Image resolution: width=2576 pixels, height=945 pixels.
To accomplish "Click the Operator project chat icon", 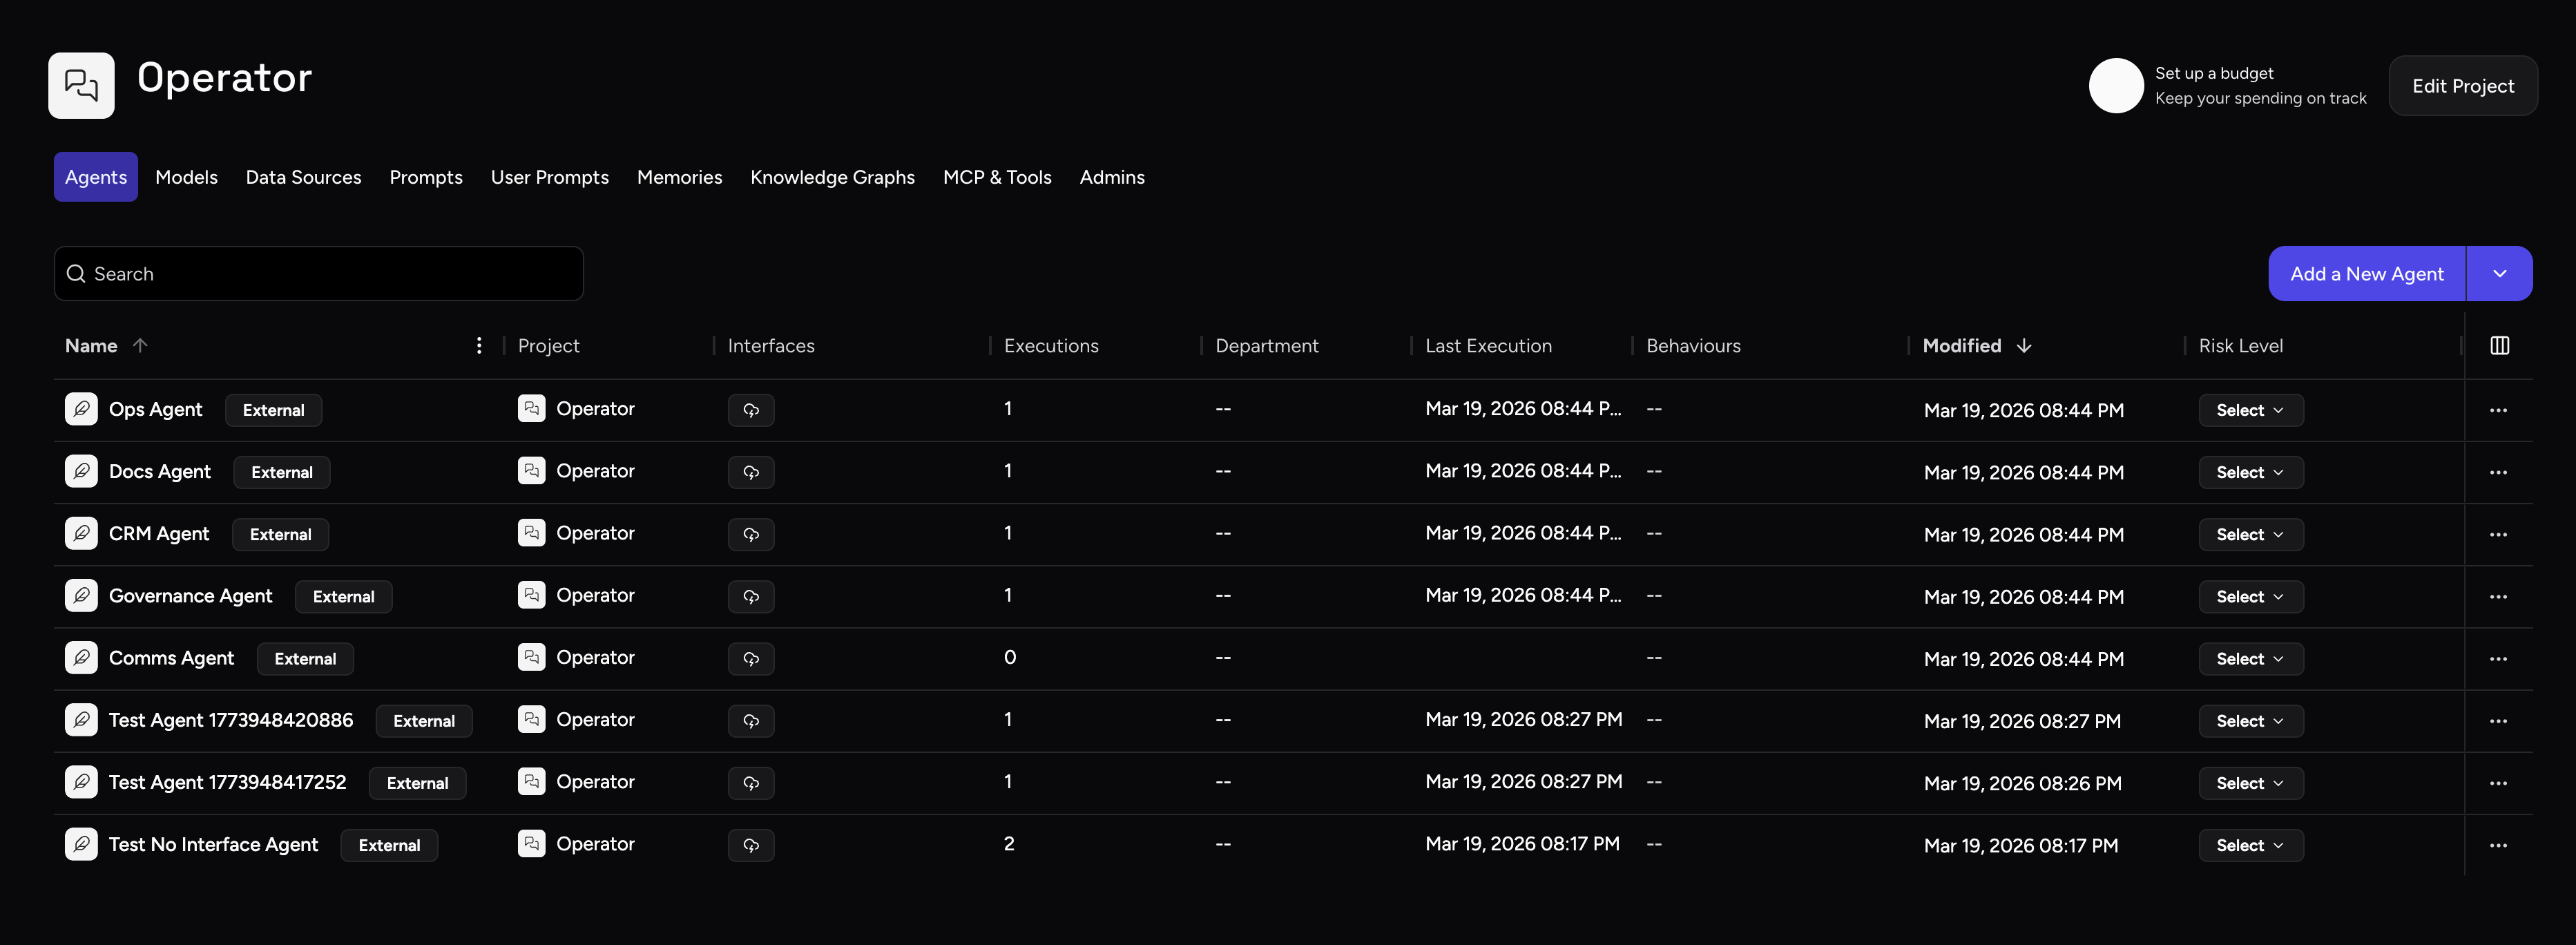I will point(81,85).
